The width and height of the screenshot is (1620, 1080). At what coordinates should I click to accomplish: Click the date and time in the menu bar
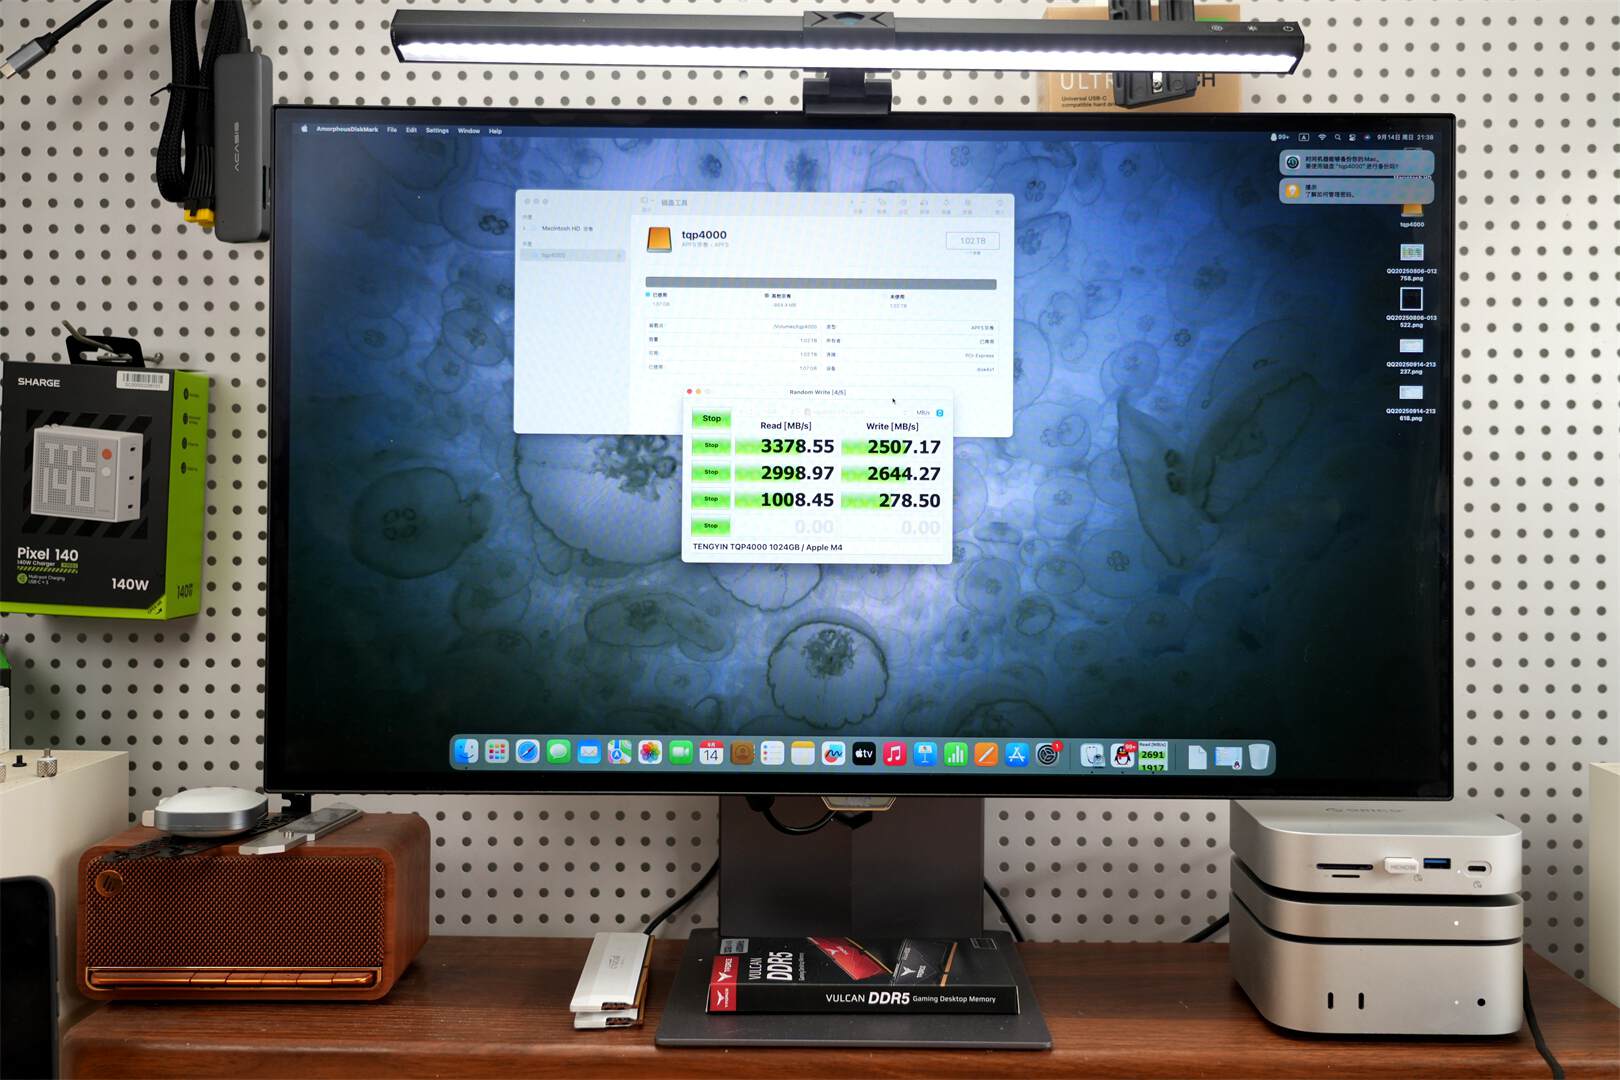point(1405,137)
